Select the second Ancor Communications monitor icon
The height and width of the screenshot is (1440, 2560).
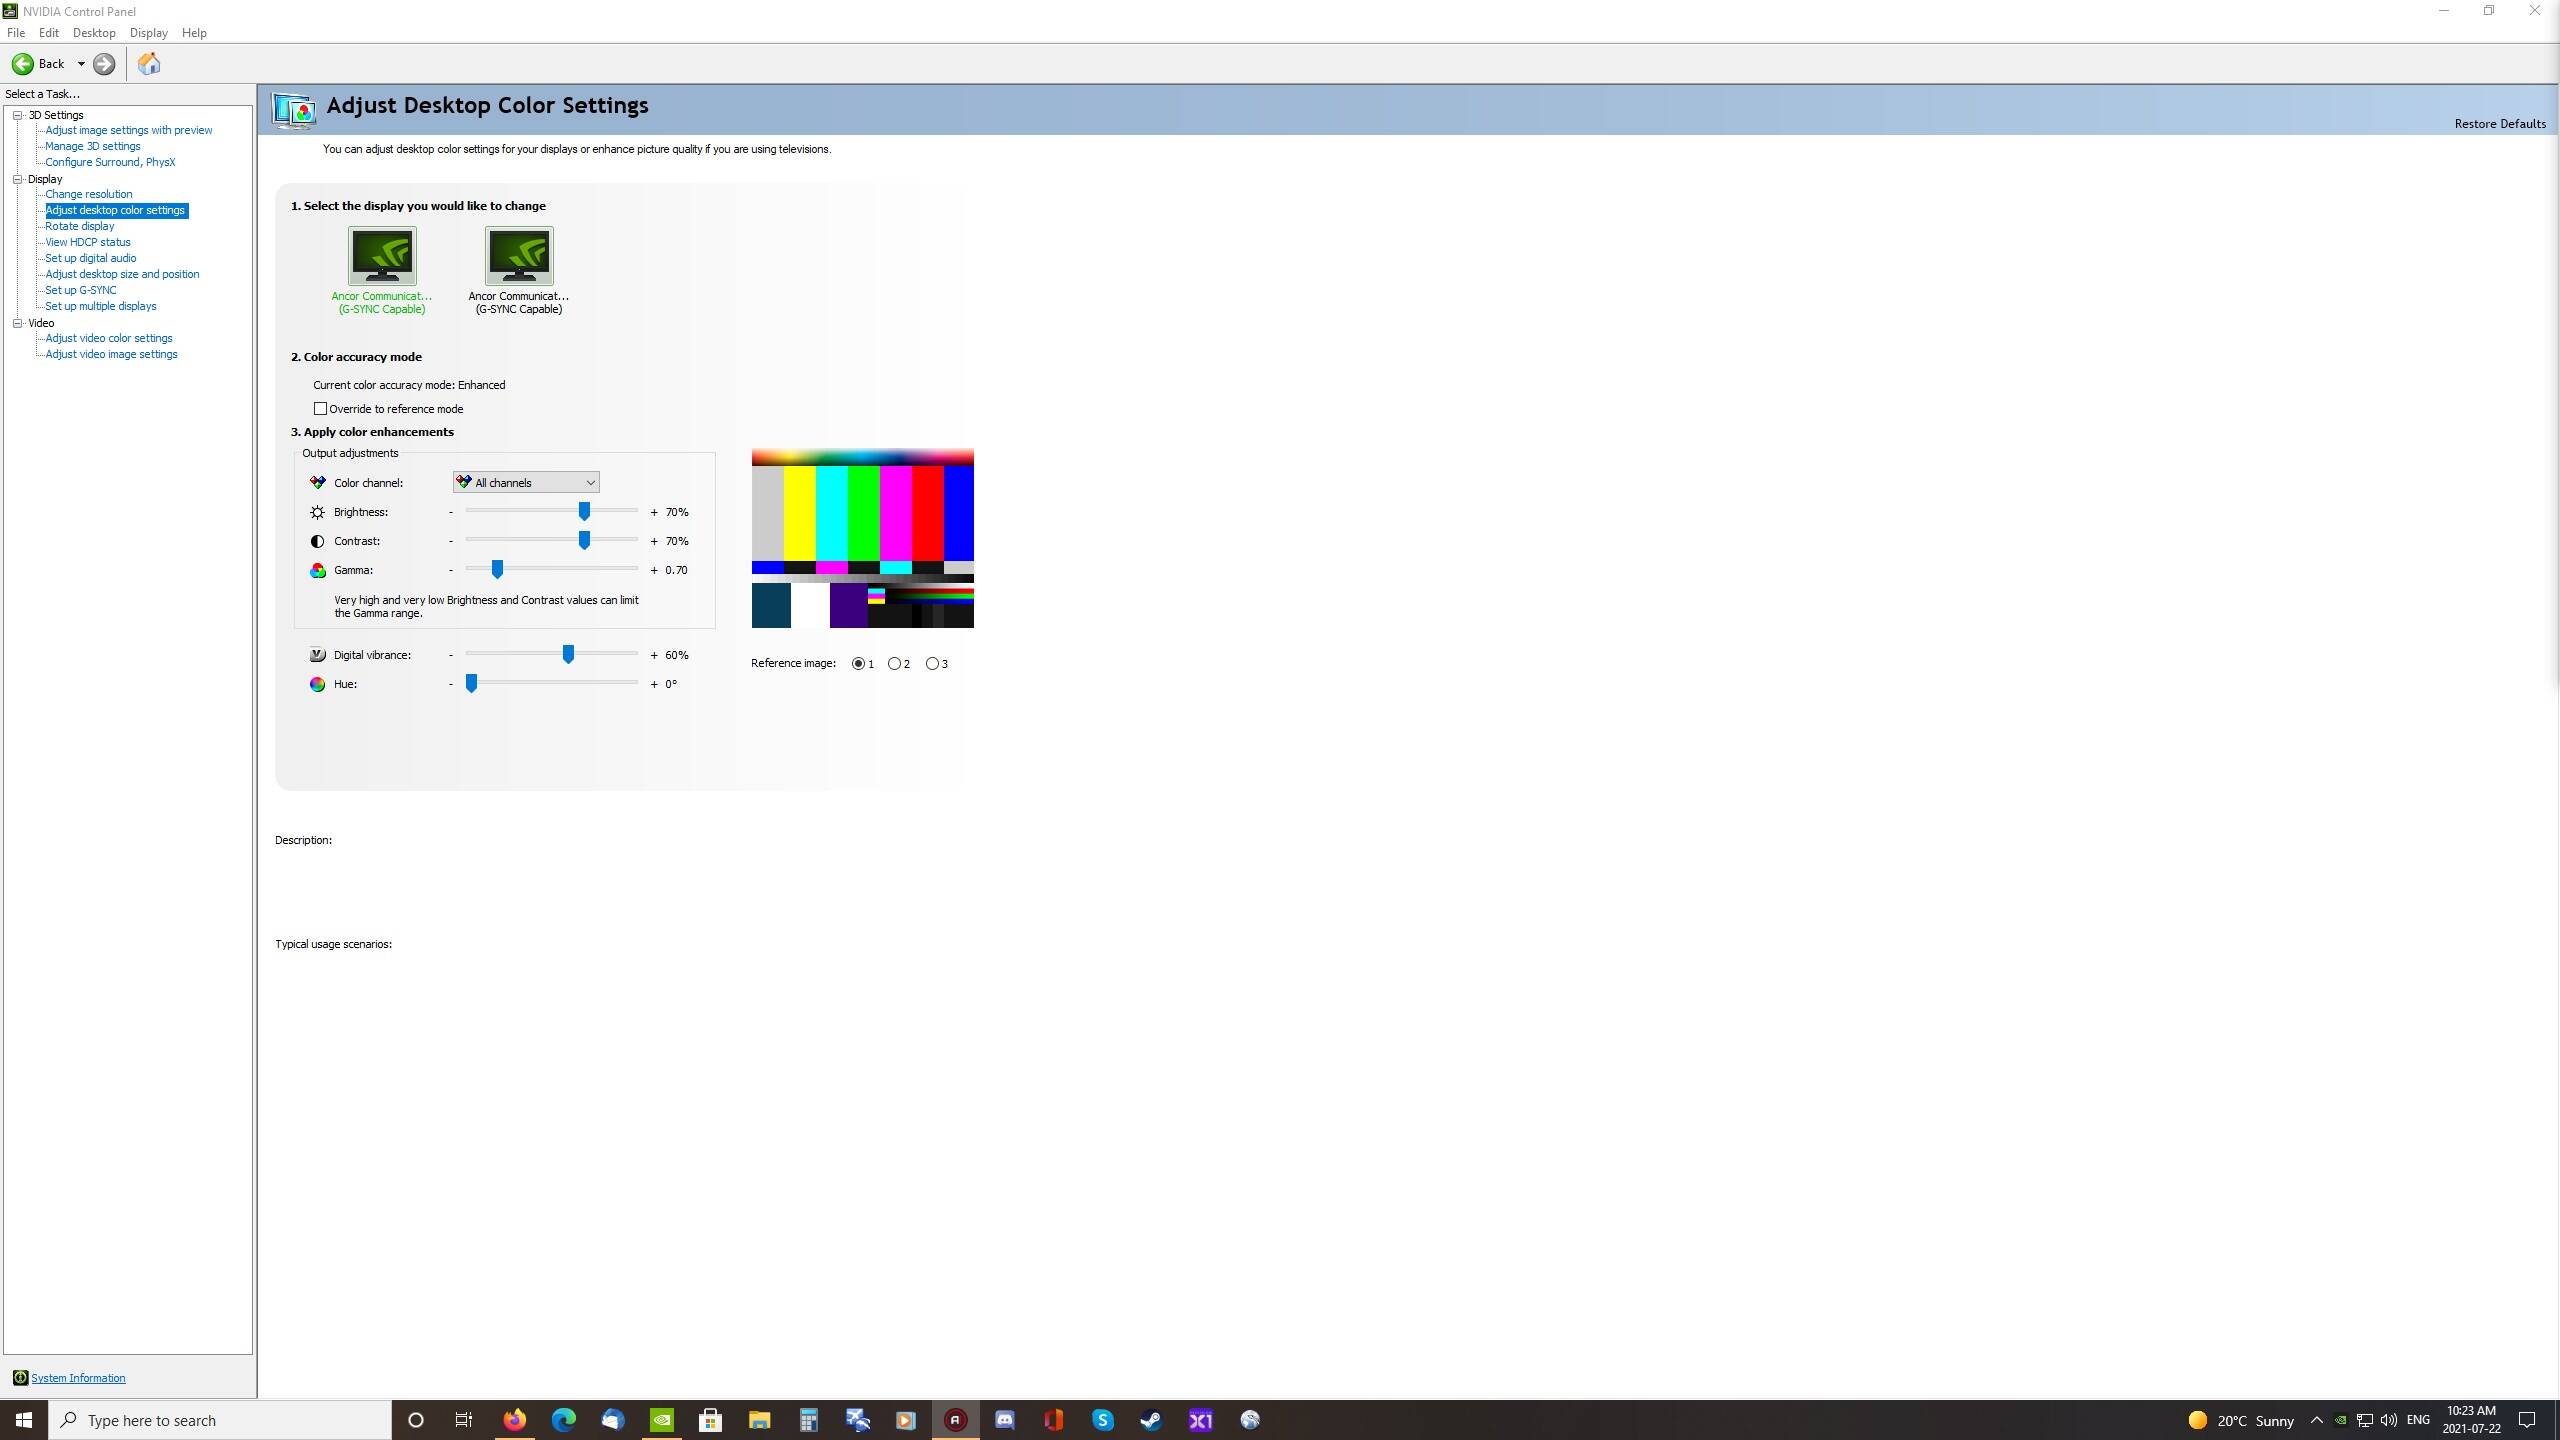pos(518,256)
